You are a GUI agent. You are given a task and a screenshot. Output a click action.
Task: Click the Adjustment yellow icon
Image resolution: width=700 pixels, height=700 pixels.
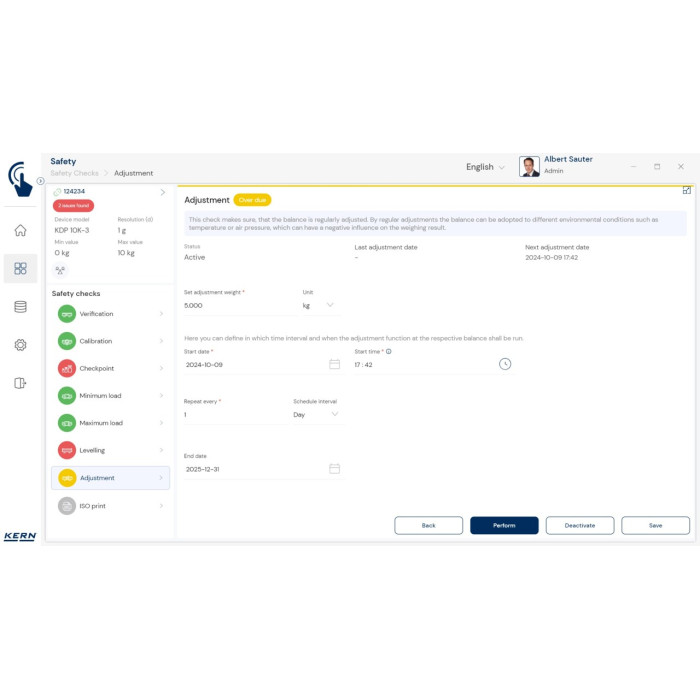point(67,478)
